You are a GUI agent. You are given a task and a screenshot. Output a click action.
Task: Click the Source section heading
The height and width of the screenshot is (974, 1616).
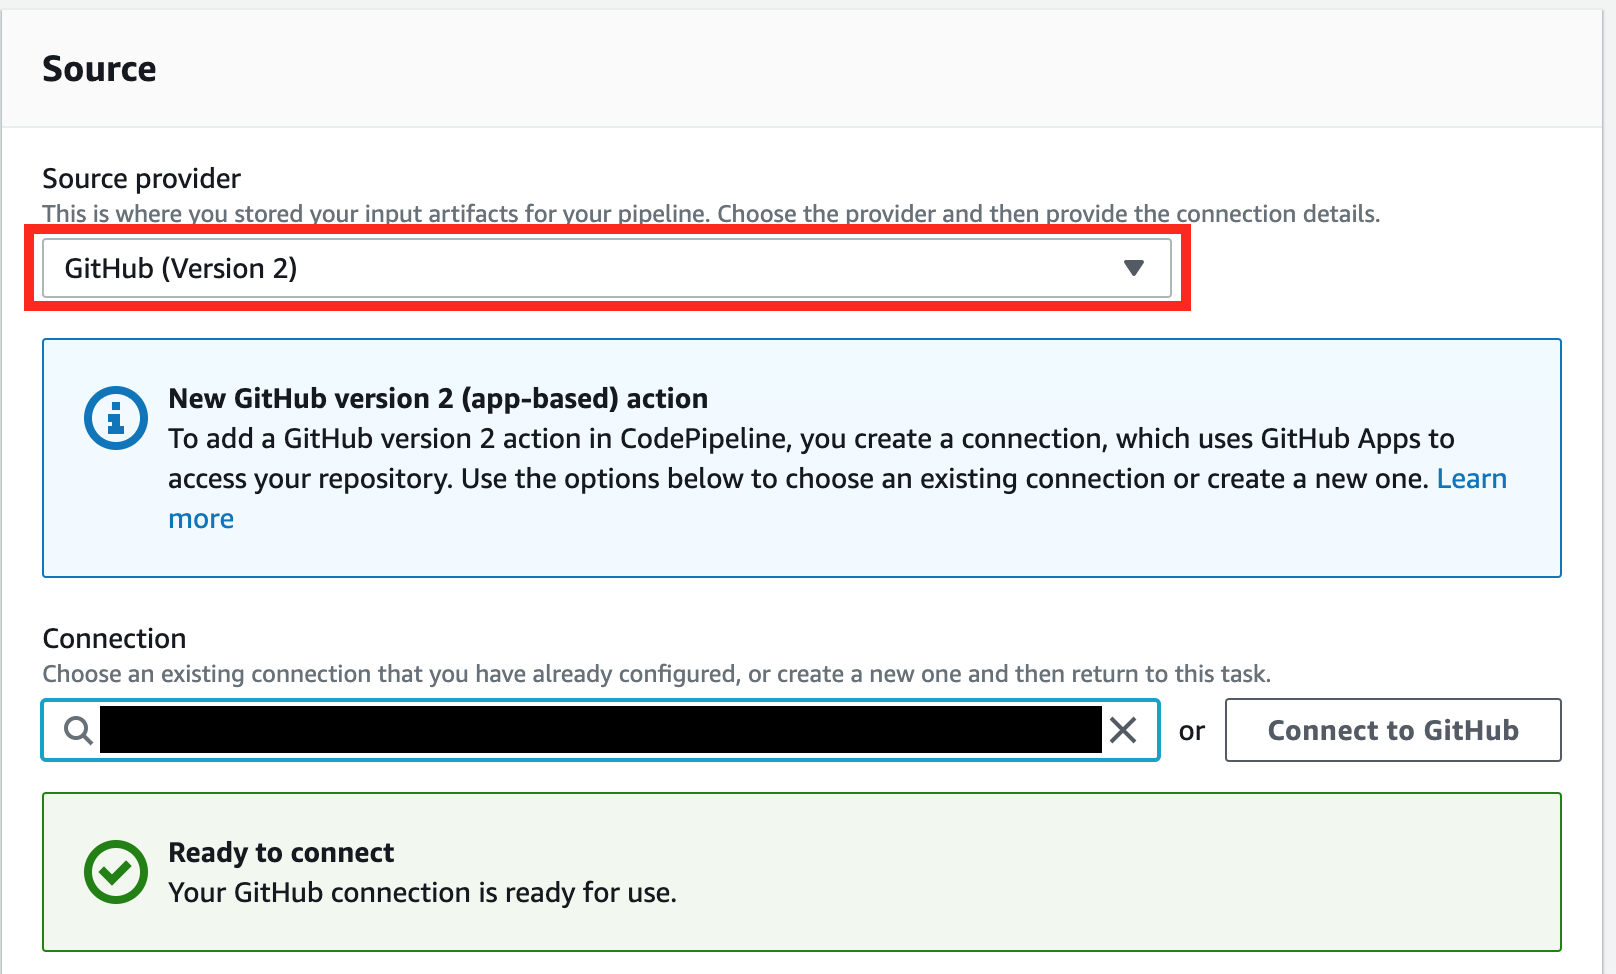click(x=99, y=69)
